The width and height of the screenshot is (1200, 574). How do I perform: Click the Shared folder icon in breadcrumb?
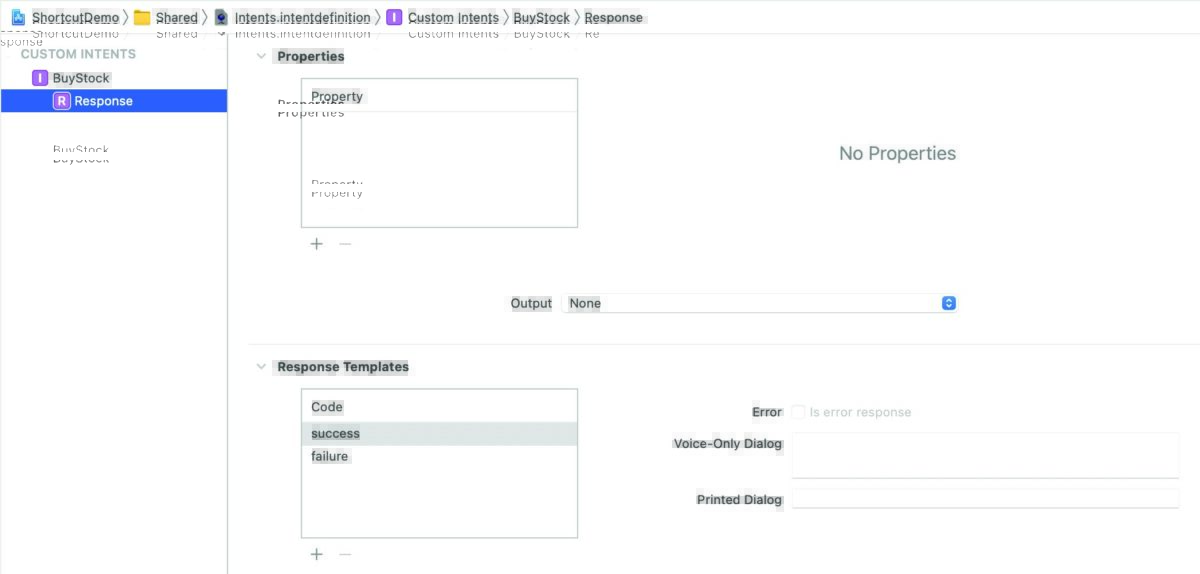point(142,17)
